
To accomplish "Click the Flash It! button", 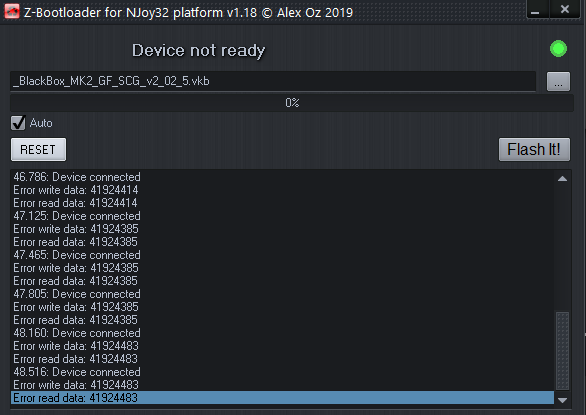I will (x=534, y=150).
